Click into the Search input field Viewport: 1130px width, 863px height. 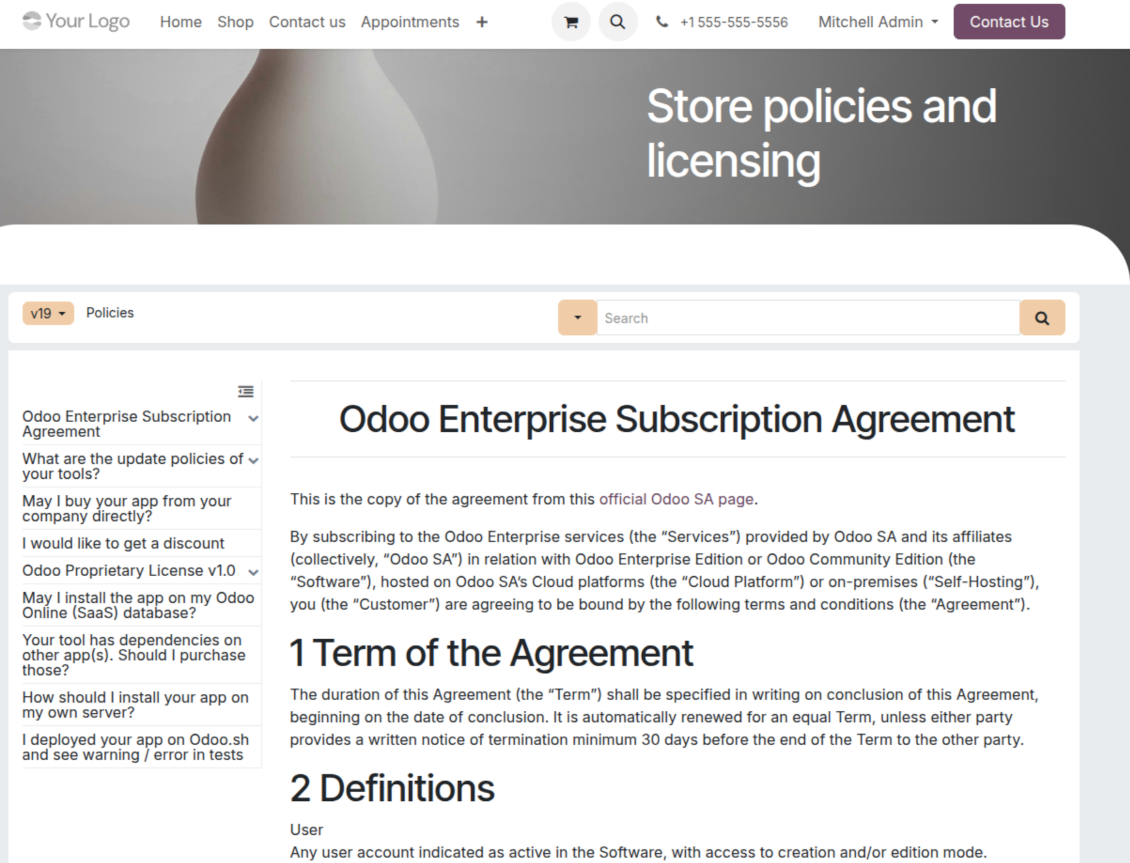pyautogui.click(x=808, y=318)
